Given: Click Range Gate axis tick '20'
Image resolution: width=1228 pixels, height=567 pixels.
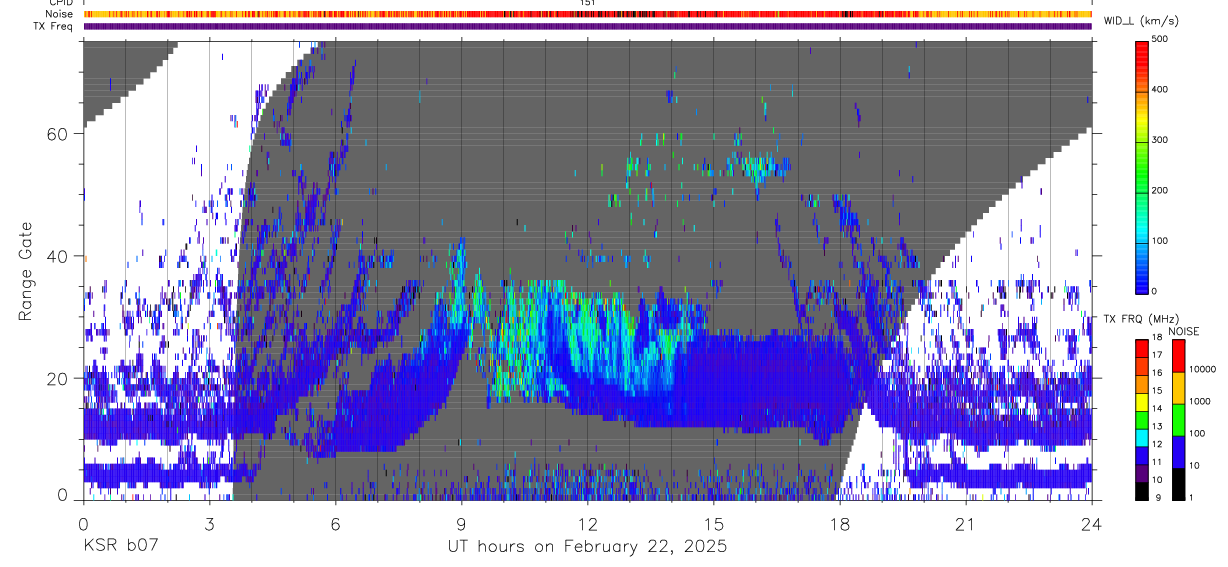Looking at the screenshot, I should tap(59, 378).
